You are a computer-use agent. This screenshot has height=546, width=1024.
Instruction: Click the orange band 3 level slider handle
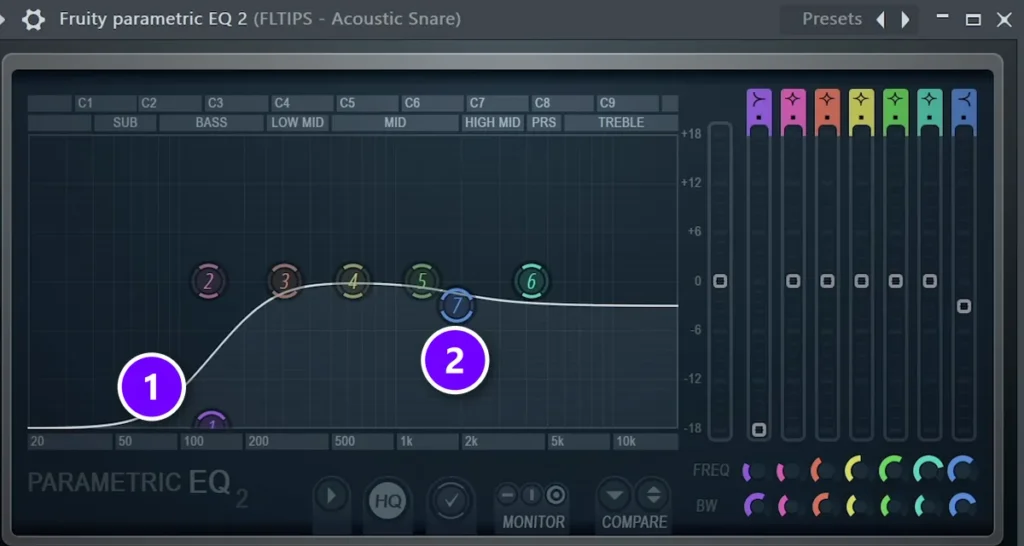click(827, 281)
